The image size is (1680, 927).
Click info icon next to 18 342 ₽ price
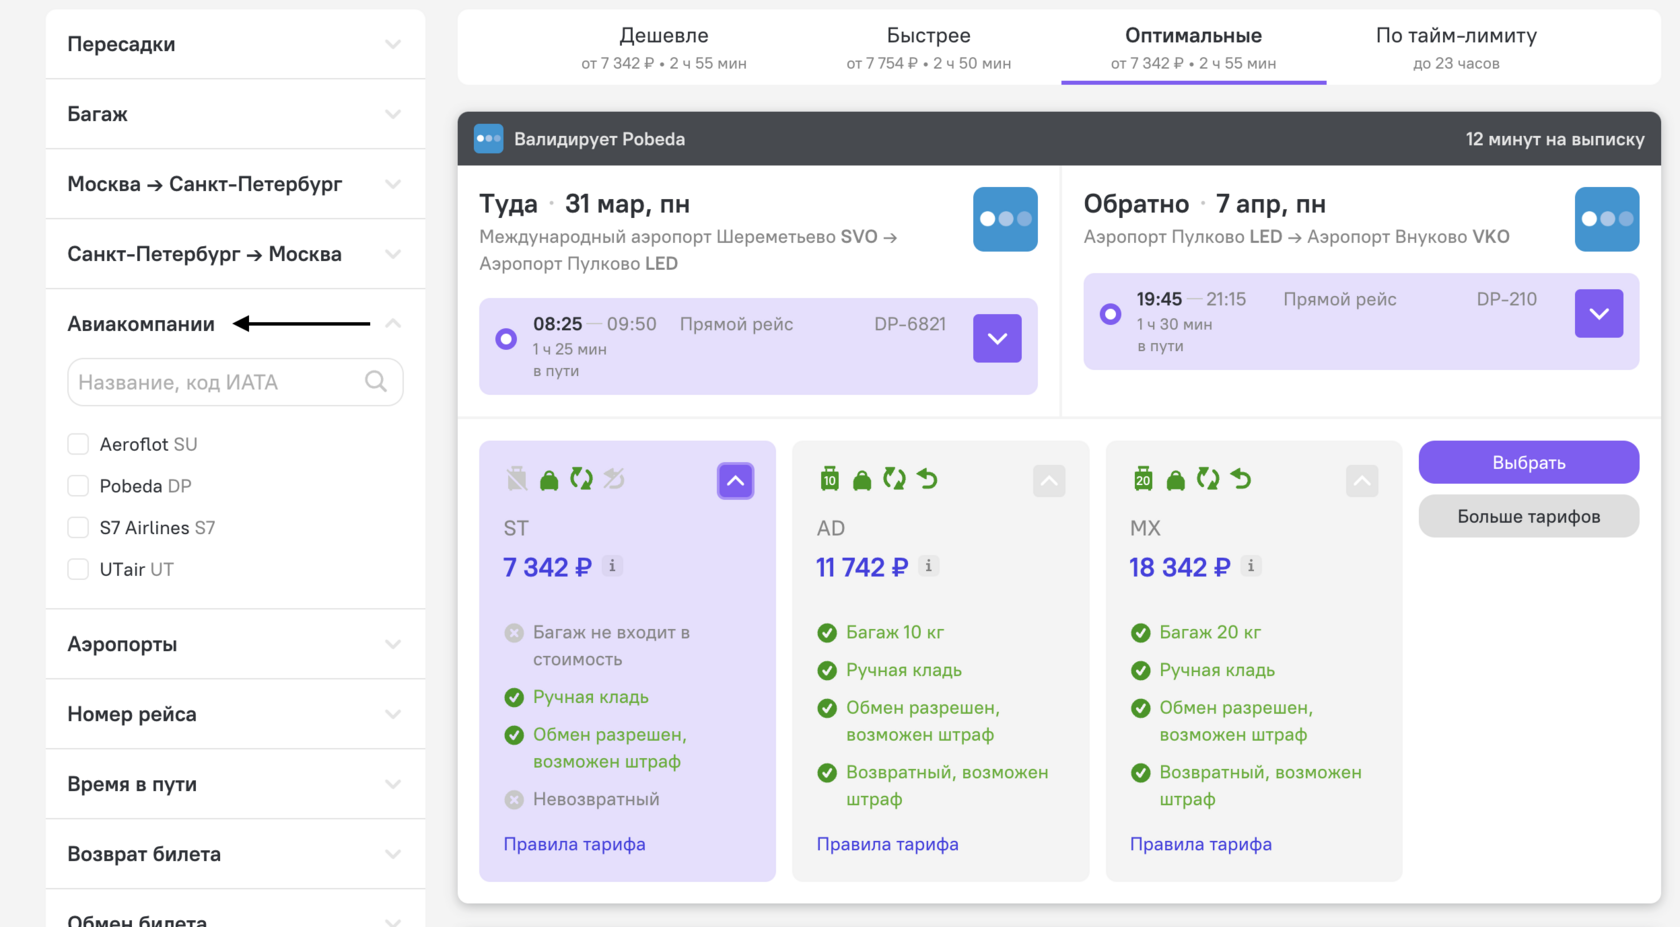(x=1251, y=566)
